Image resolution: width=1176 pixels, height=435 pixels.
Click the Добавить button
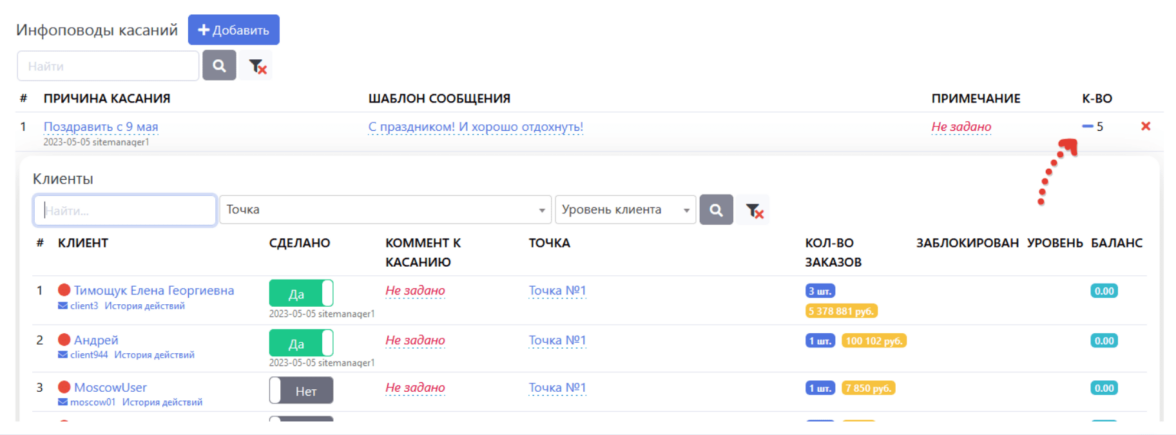coord(234,30)
